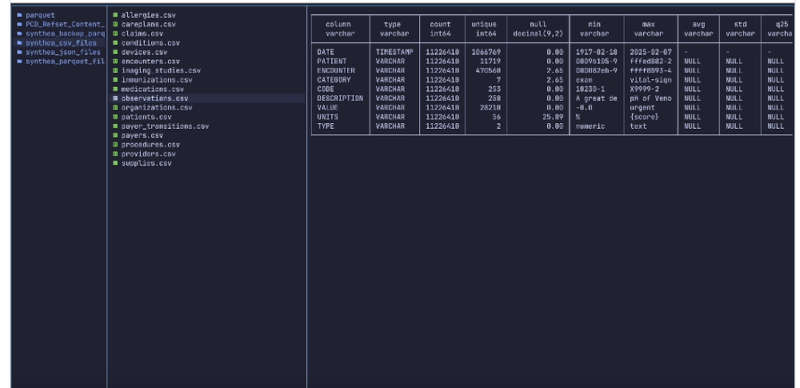Click the file icon beside medications.csv

[116, 89]
